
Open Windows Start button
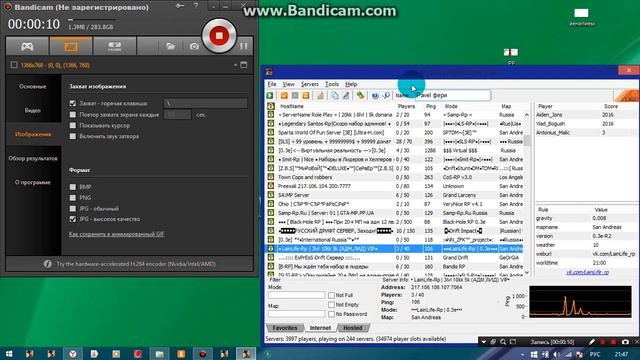[9, 353]
